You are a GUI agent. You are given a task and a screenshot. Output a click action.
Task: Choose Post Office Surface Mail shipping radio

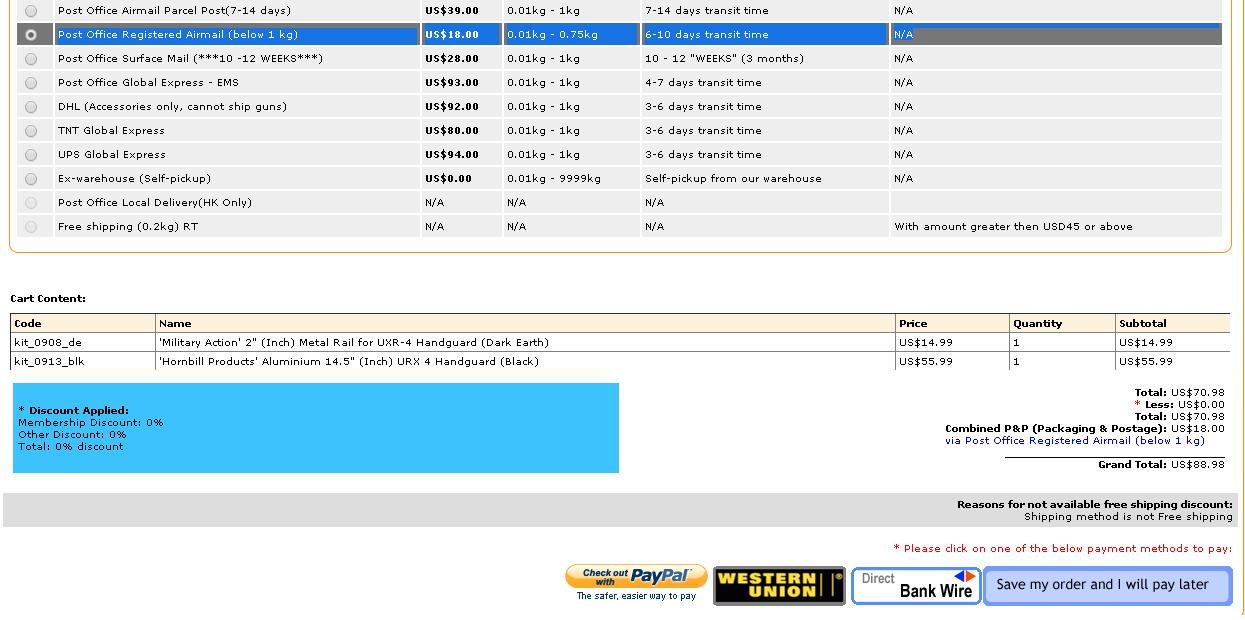coord(31,59)
